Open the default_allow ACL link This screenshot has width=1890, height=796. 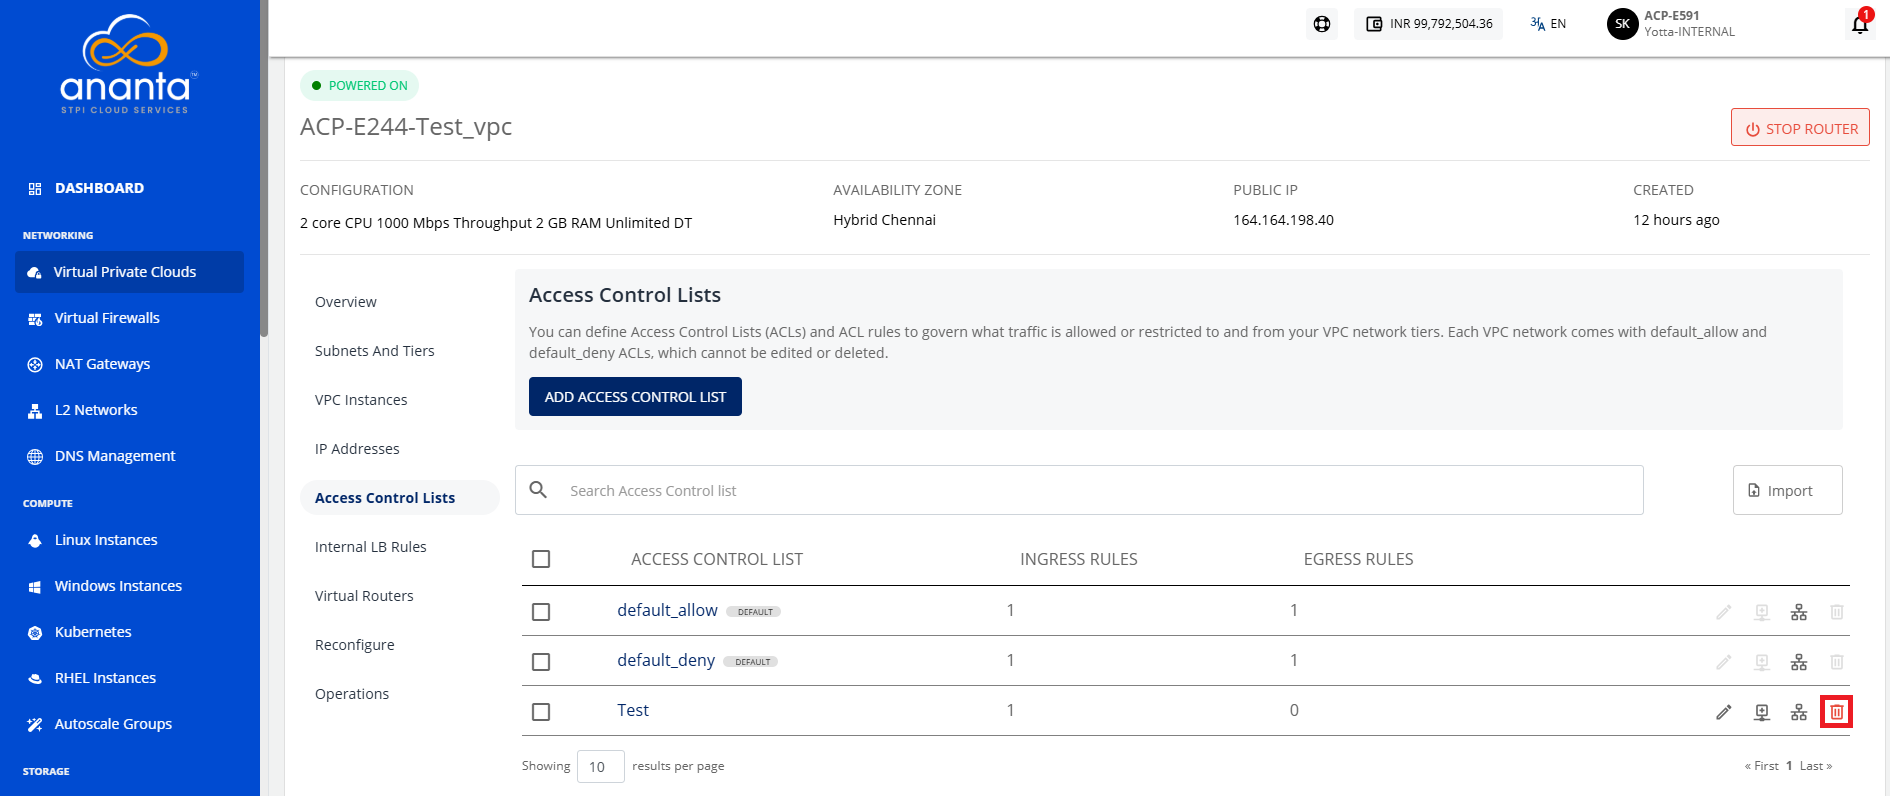pyautogui.click(x=667, y=610)
